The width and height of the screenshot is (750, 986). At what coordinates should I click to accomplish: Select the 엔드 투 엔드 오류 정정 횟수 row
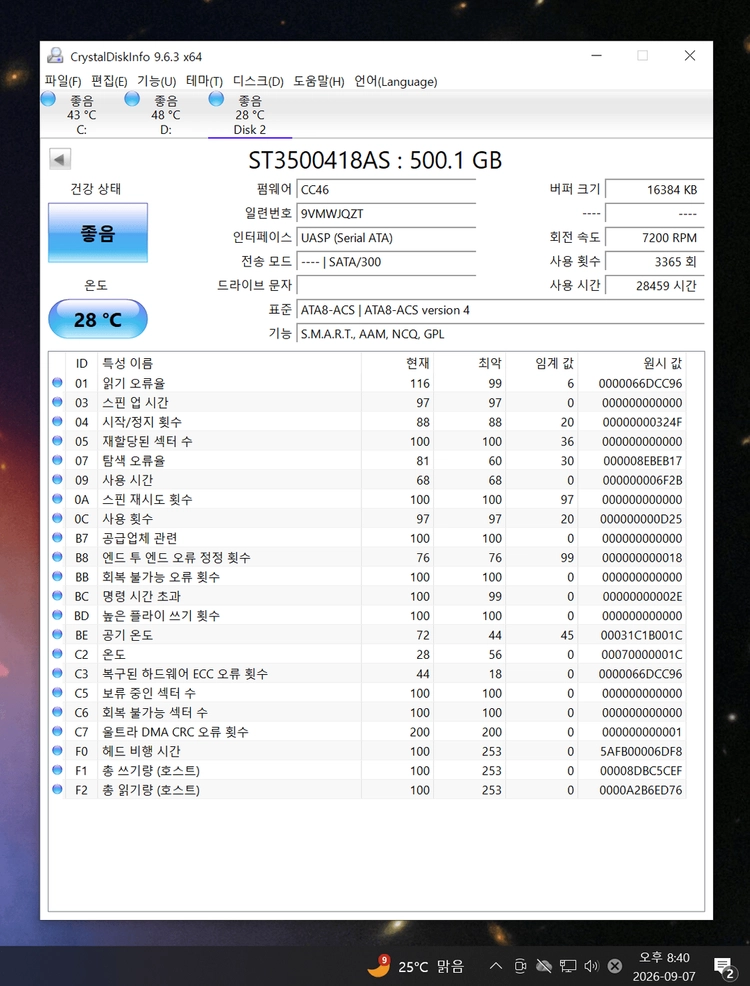click(x=368, y=558)
